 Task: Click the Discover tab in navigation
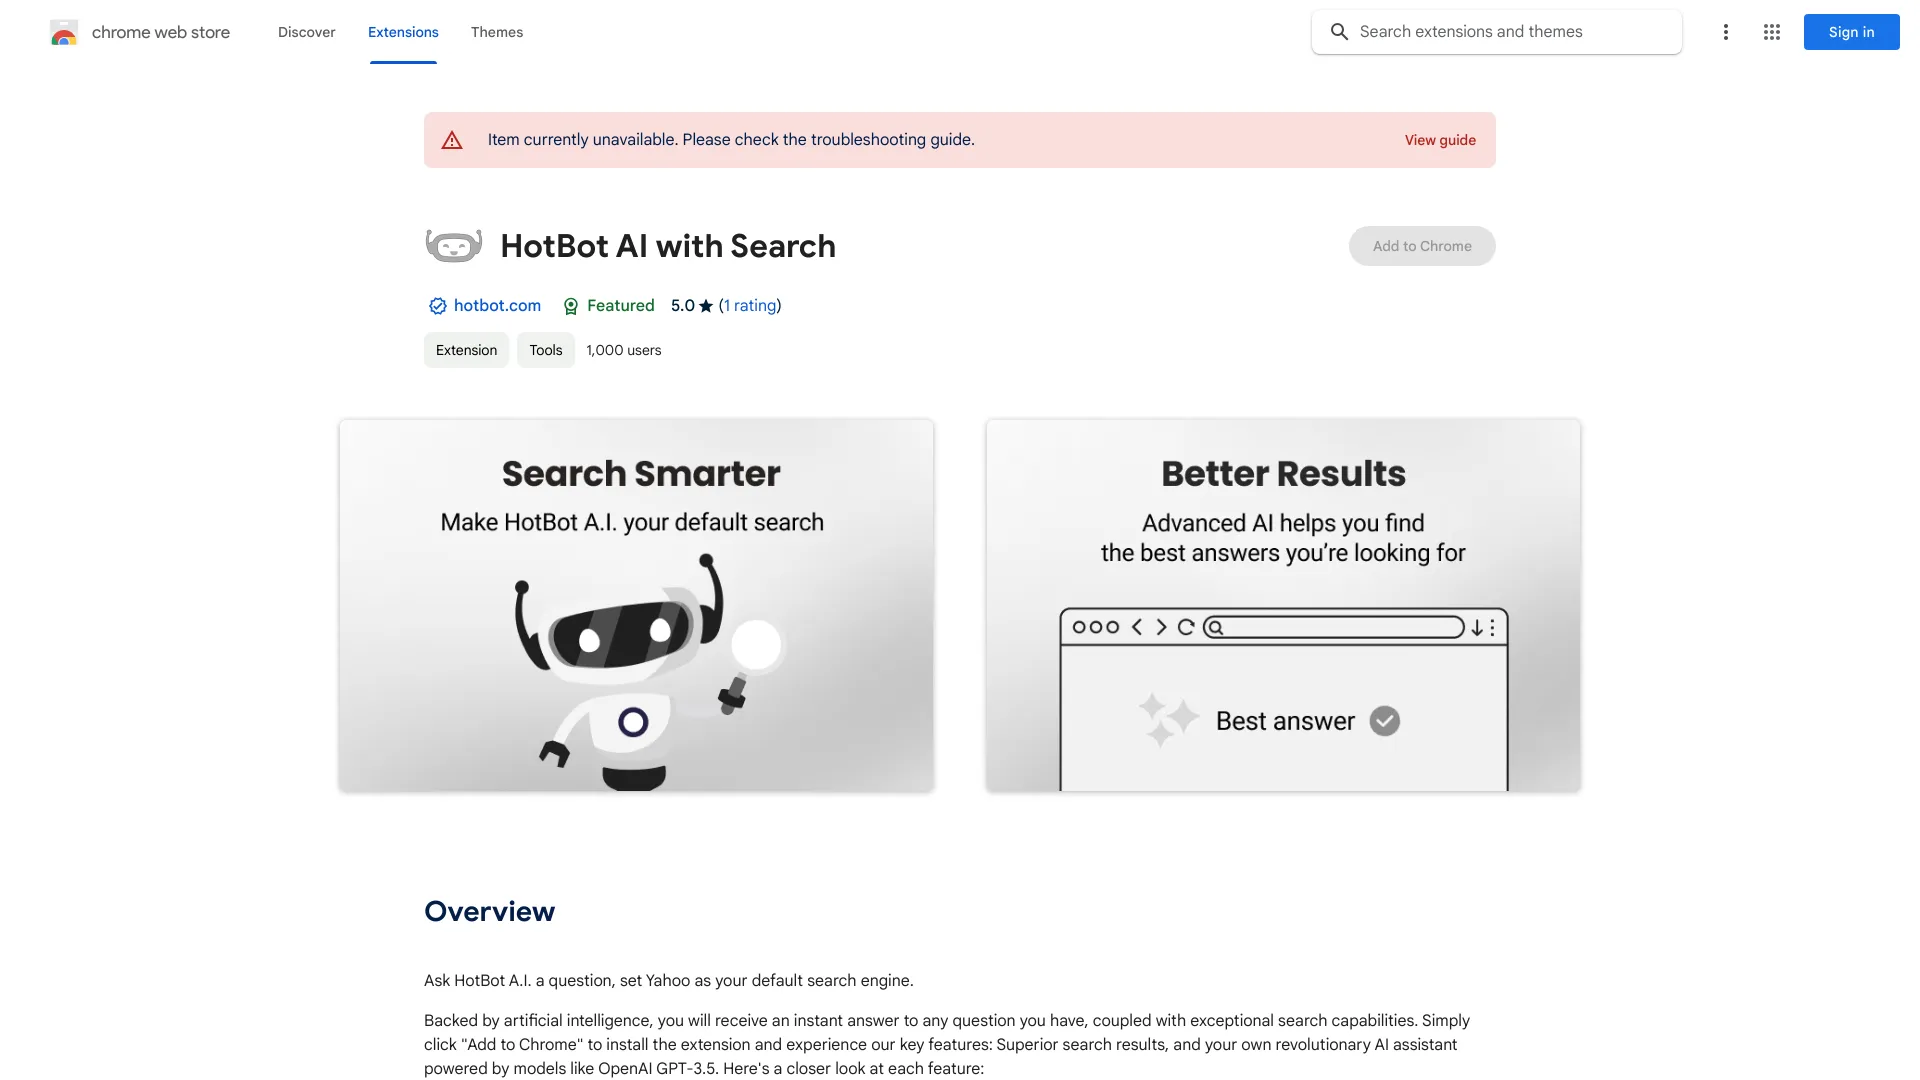click(x=306, y=32)
